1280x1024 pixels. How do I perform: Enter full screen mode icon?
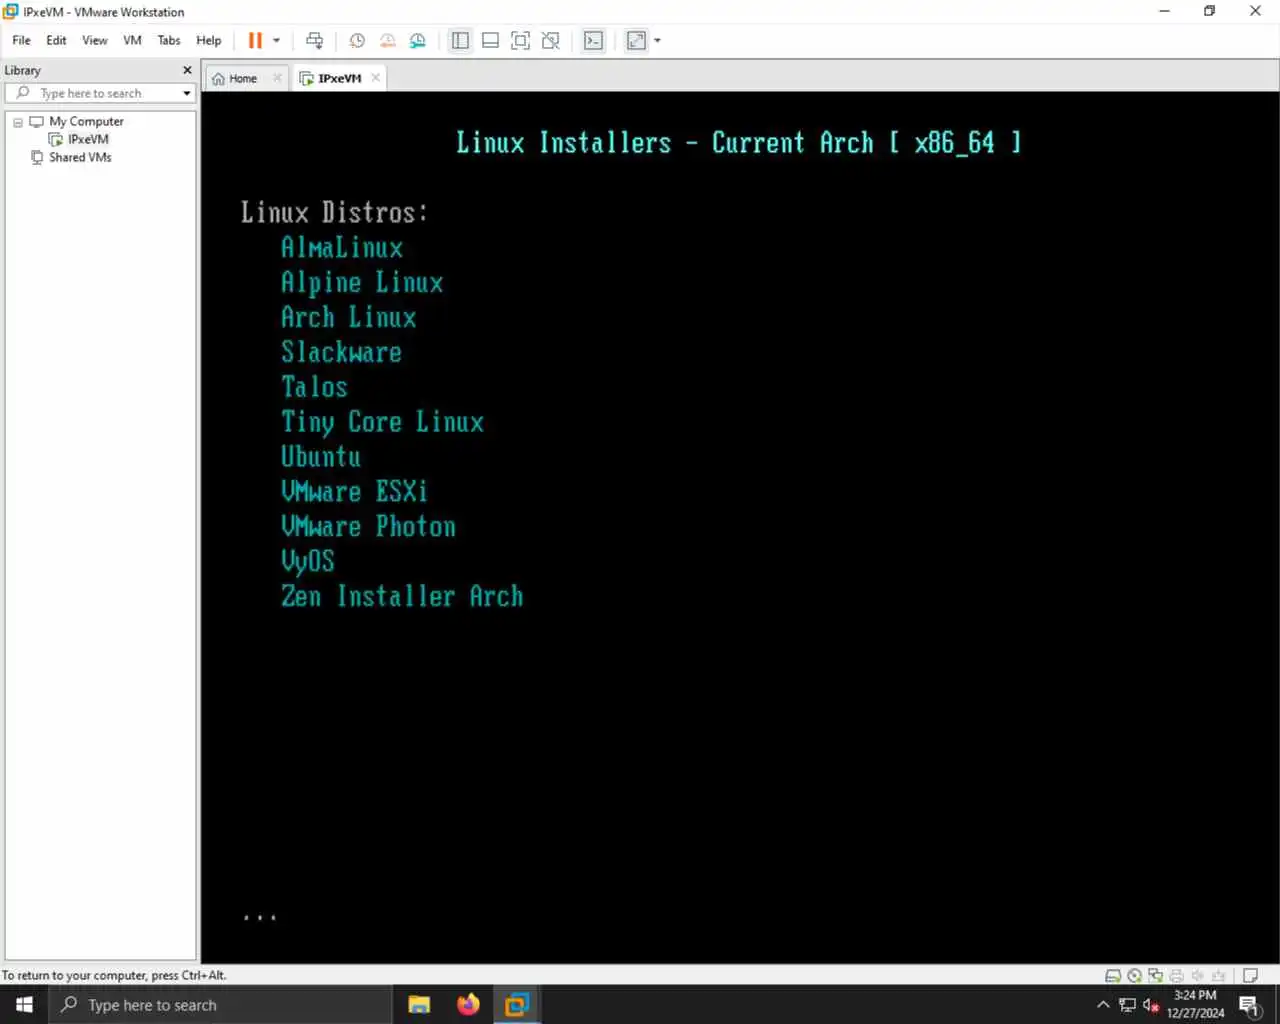point(520,40)
